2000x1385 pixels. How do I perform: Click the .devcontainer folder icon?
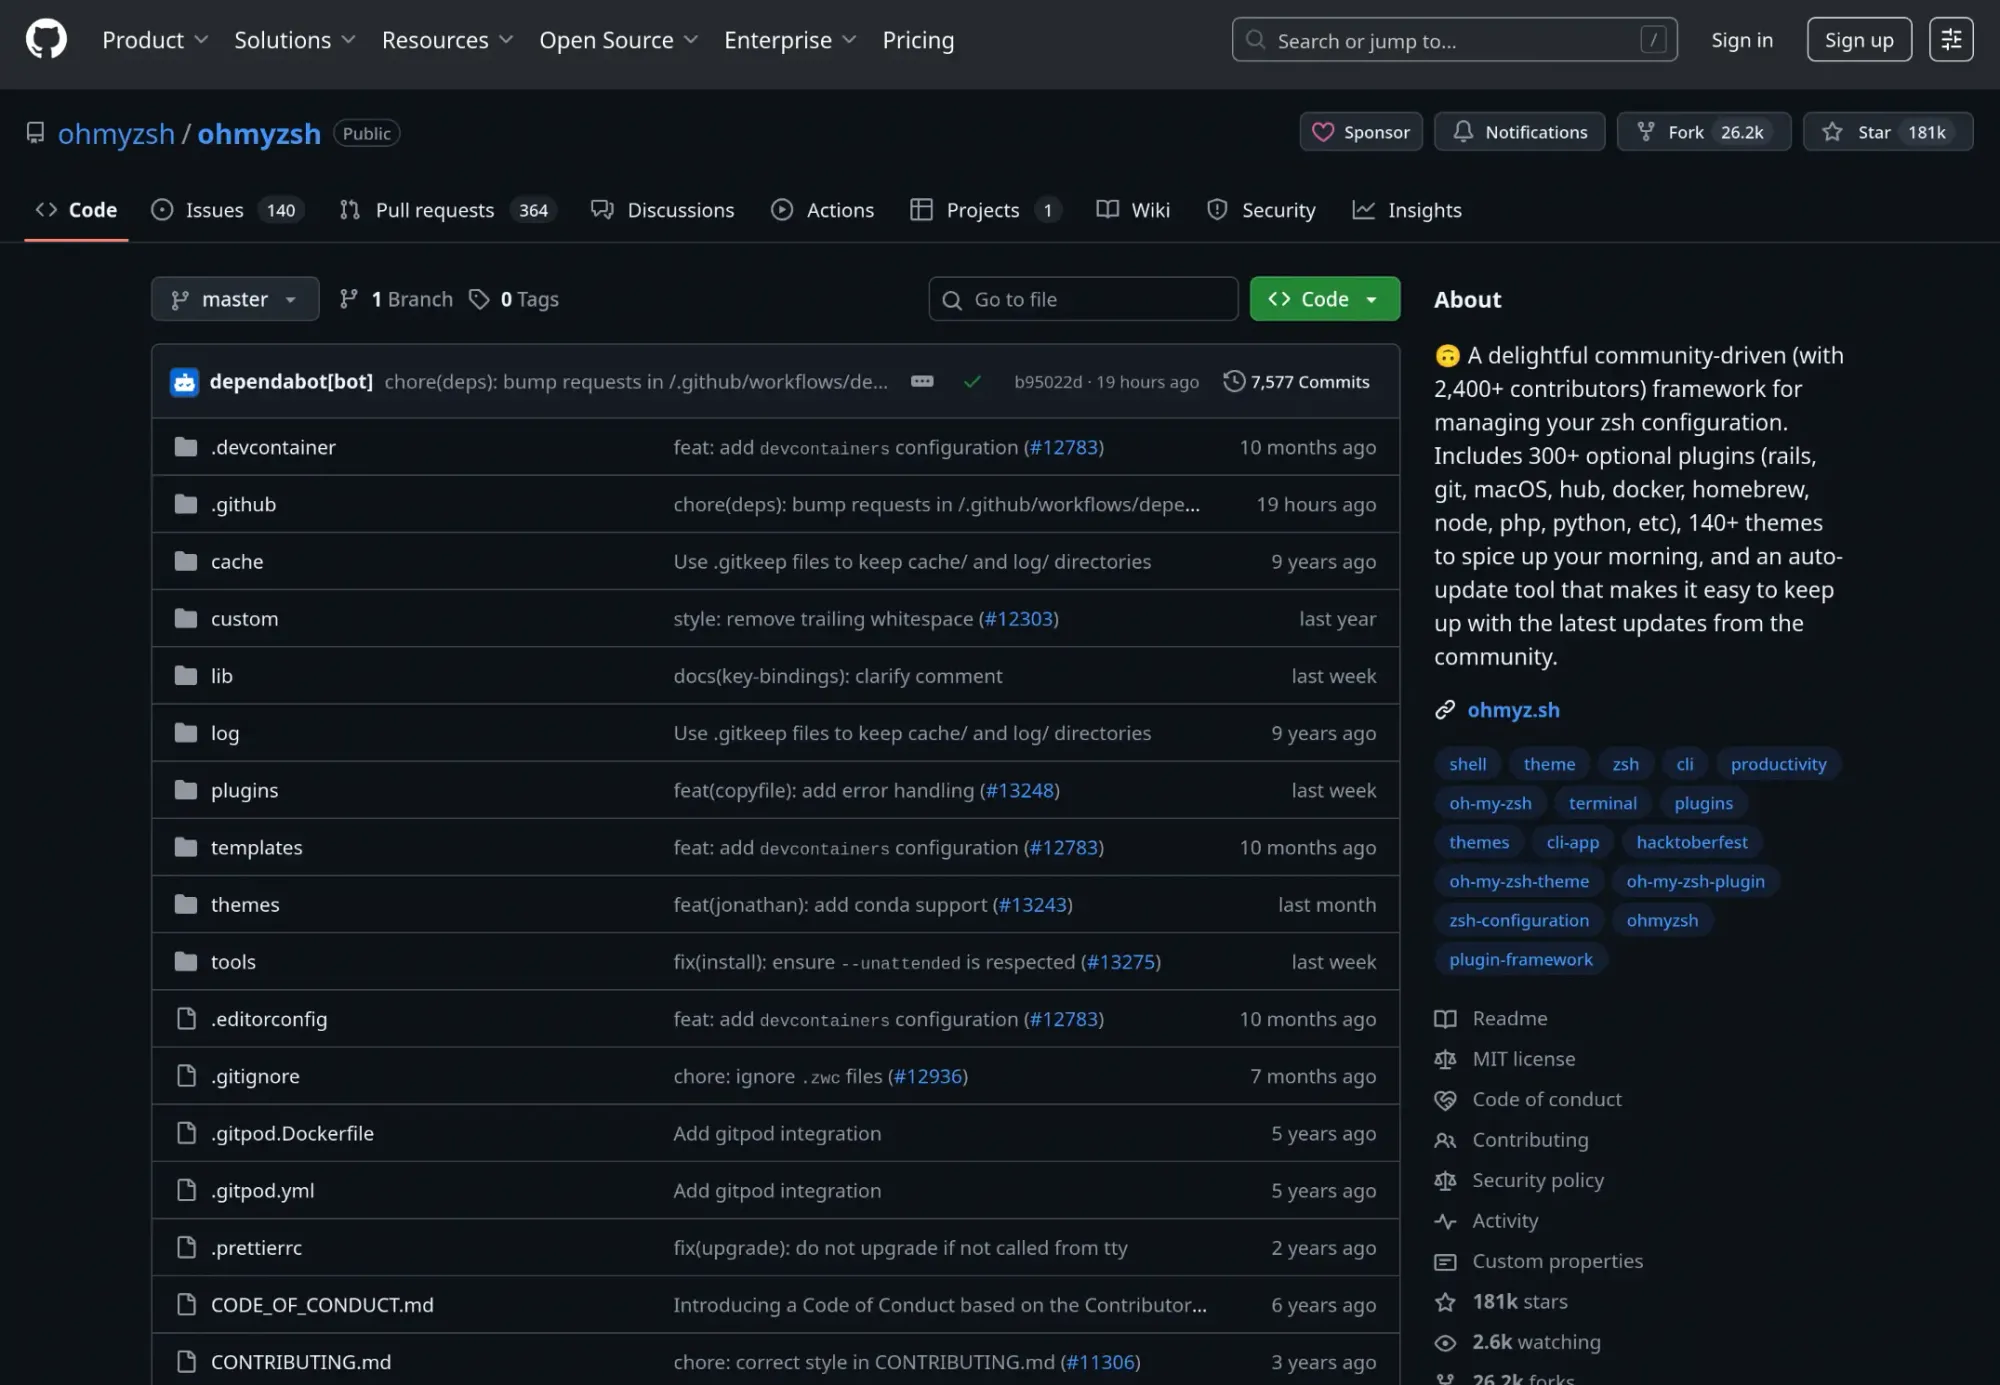click(186, 447)
